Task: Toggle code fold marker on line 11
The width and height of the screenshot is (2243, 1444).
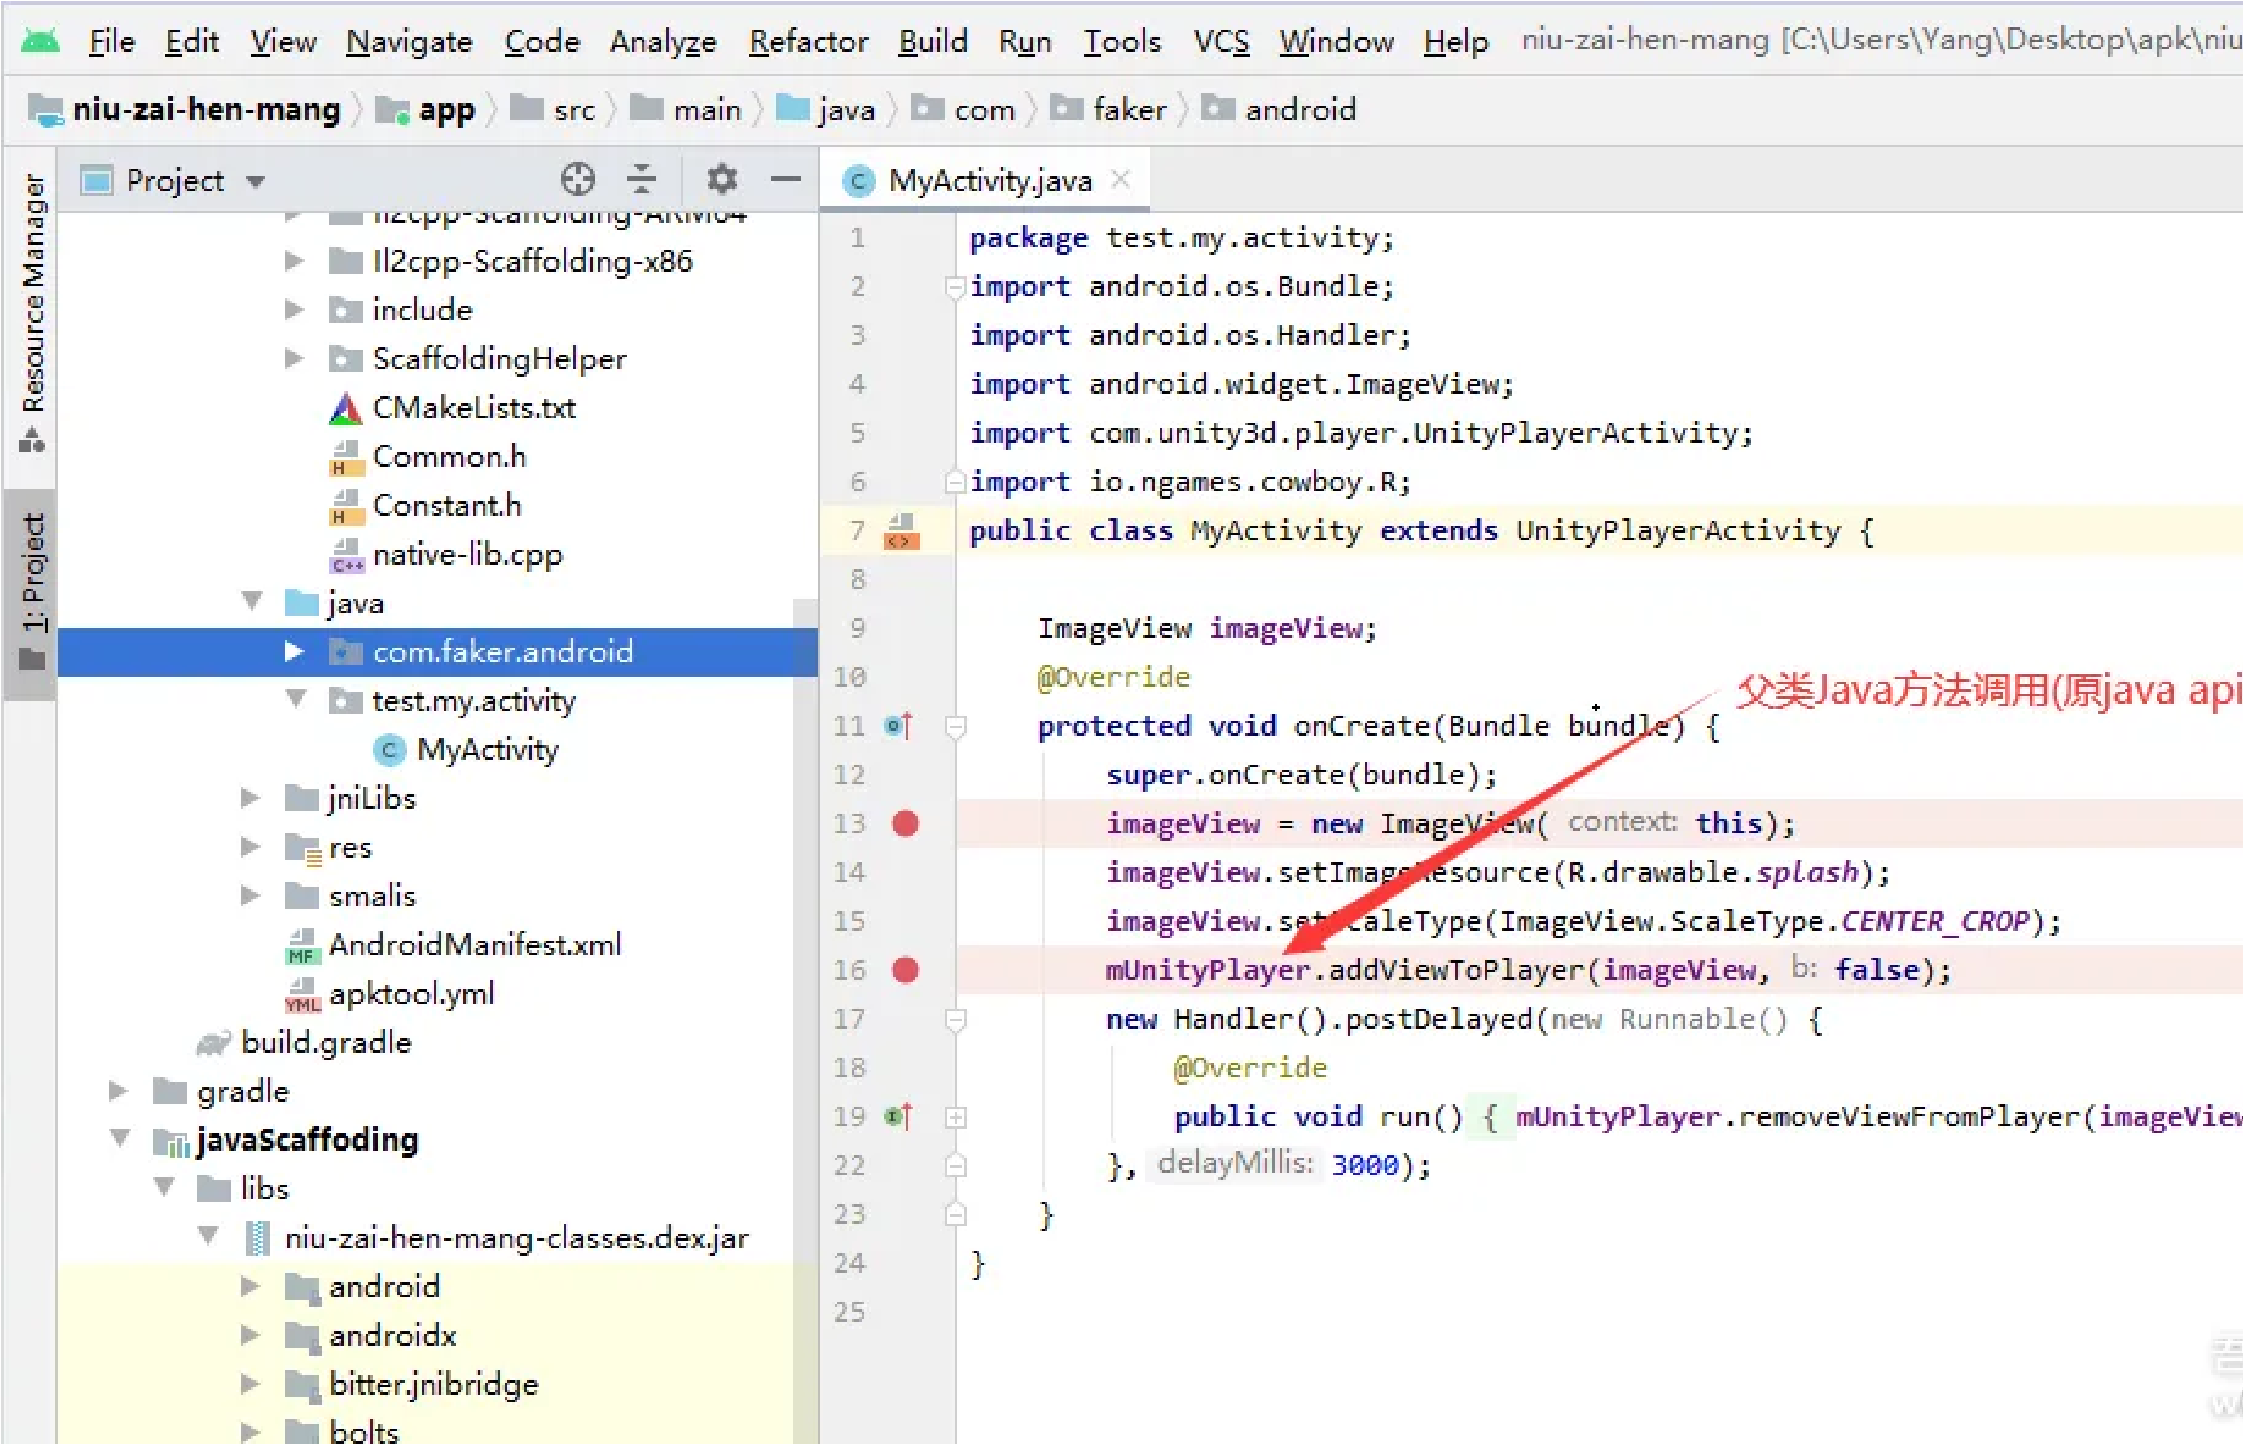Action: click(955, 726)
